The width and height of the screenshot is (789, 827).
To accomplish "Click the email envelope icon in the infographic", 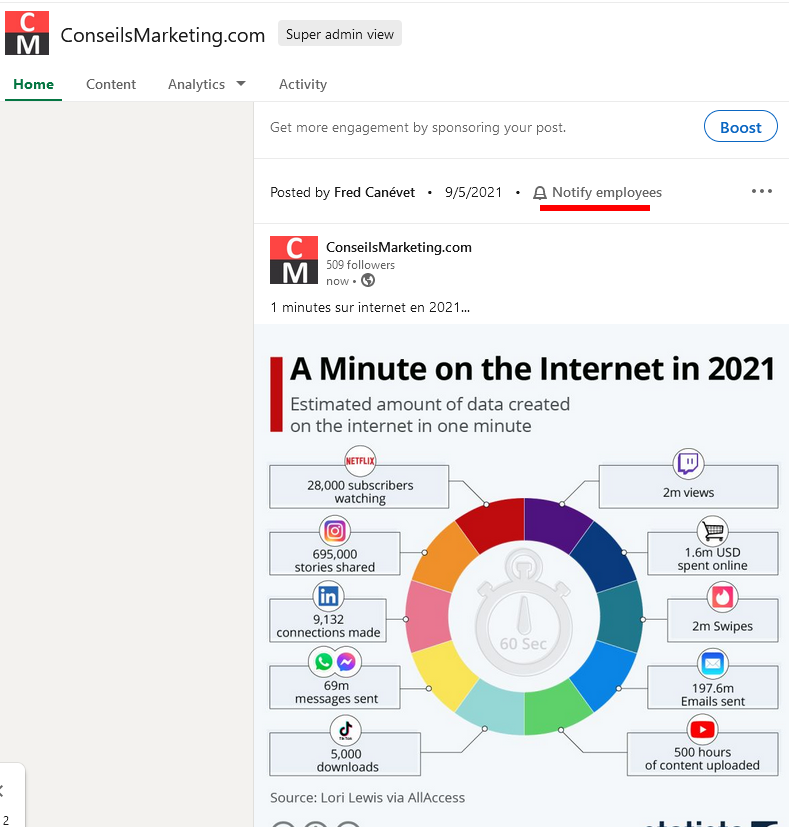I will [713, 663].
